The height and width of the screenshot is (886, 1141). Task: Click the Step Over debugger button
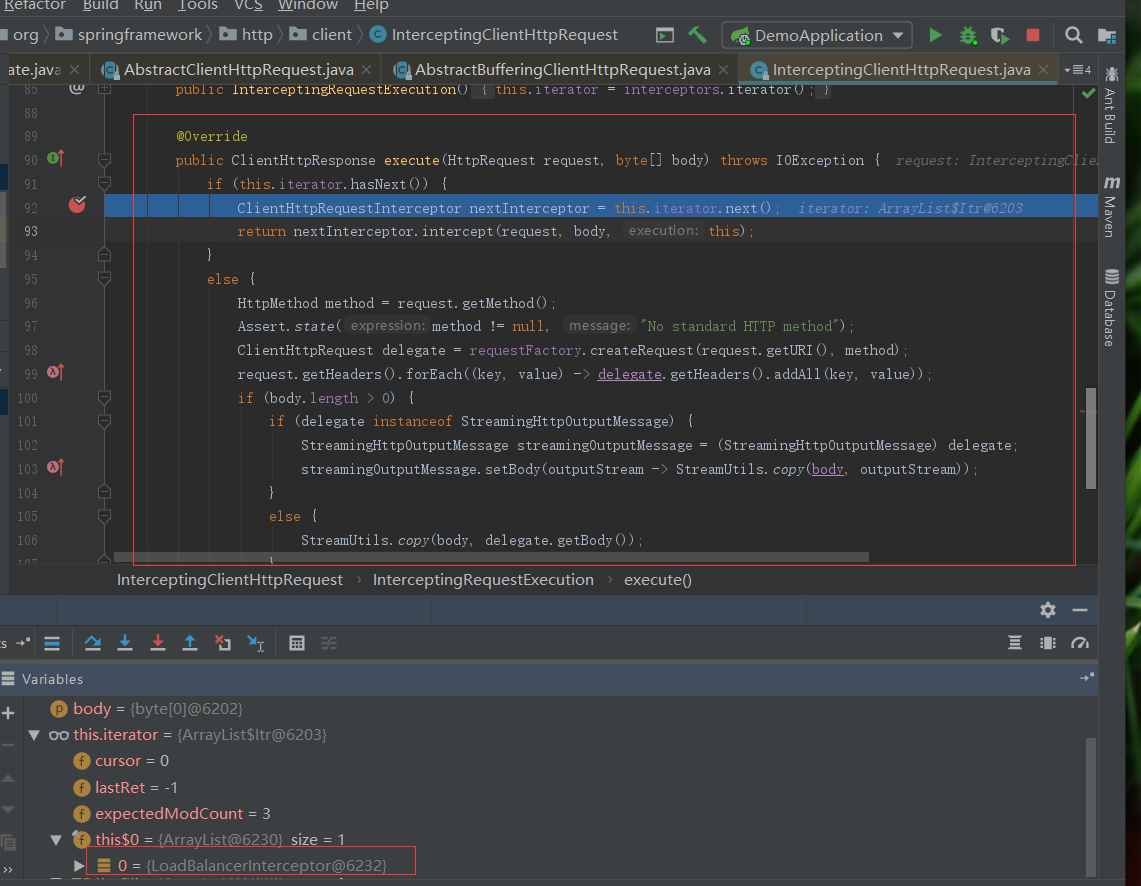93,643
